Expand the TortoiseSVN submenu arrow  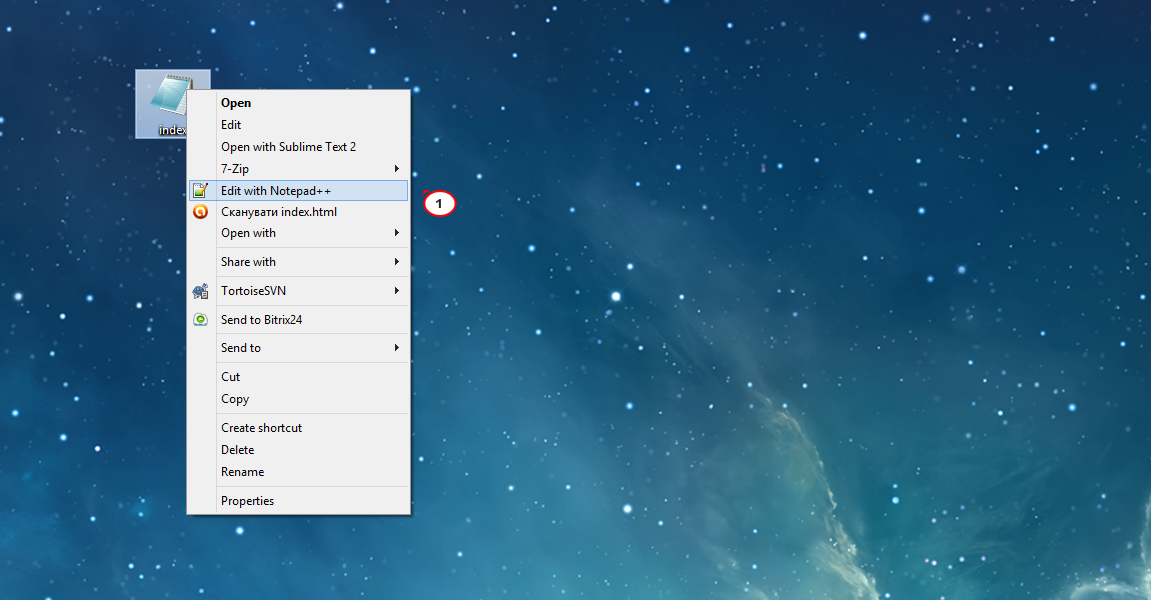click(x=397, y=291)
